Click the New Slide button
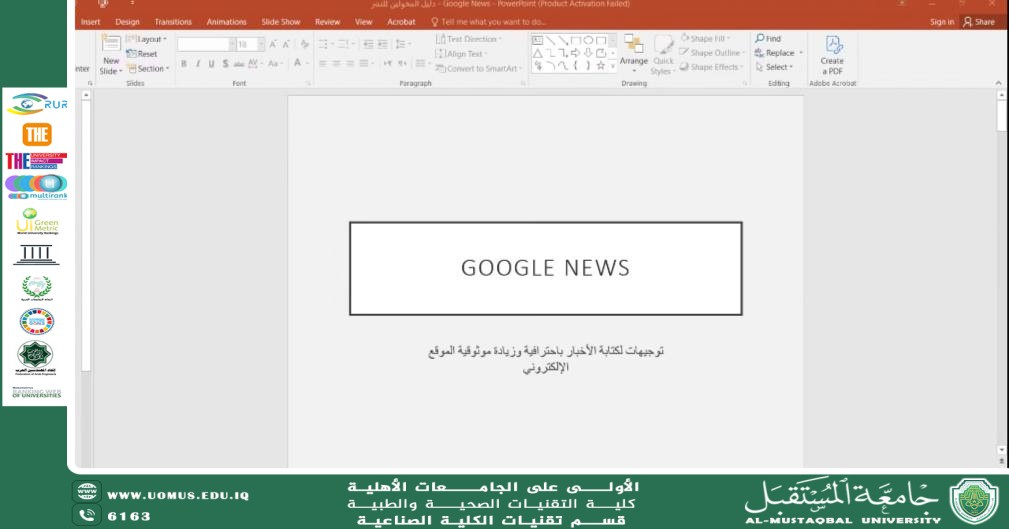The image size is (1009, 529). click(x=111, y=55)
